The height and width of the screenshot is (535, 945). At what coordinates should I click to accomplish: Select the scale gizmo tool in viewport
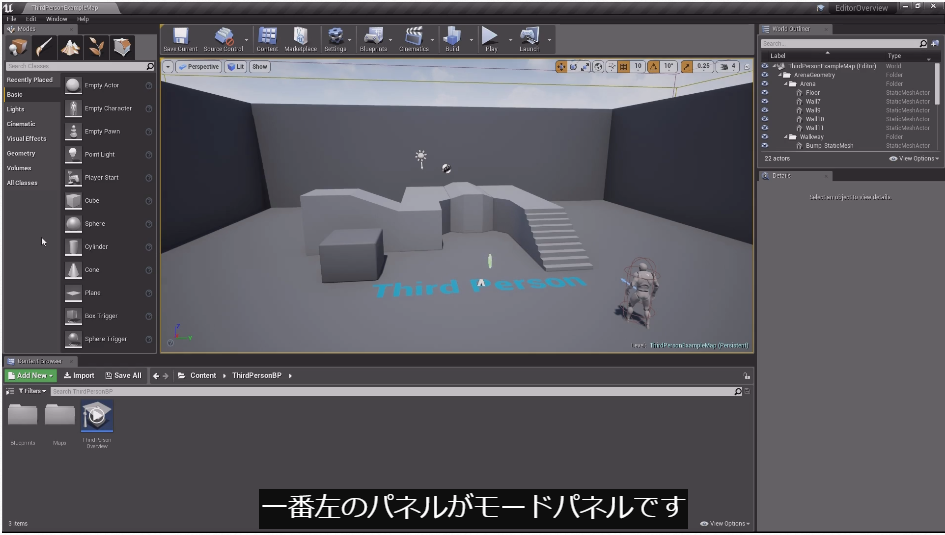click(x=585, y=67)
